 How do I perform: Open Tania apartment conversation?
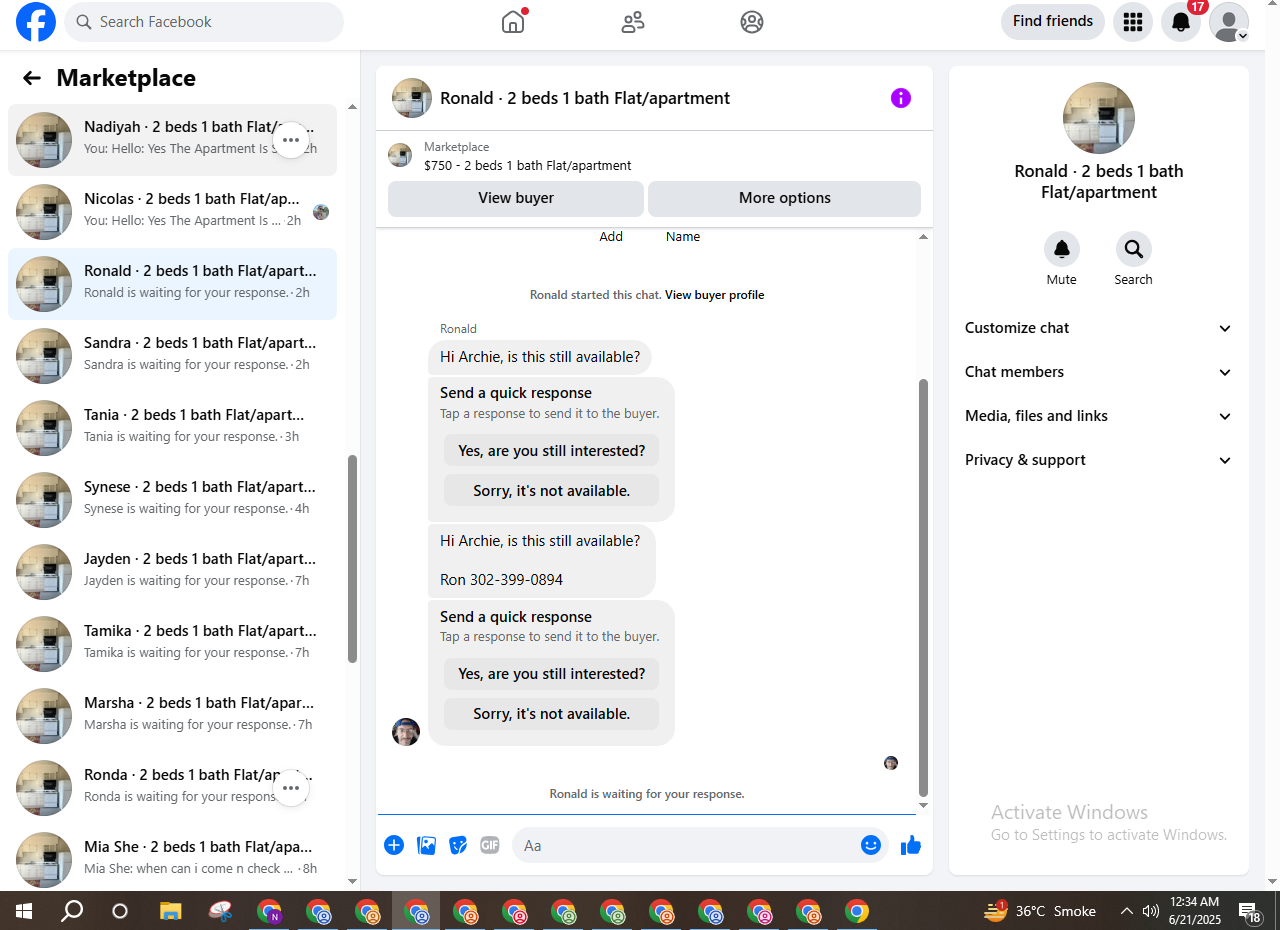(172, 428)
